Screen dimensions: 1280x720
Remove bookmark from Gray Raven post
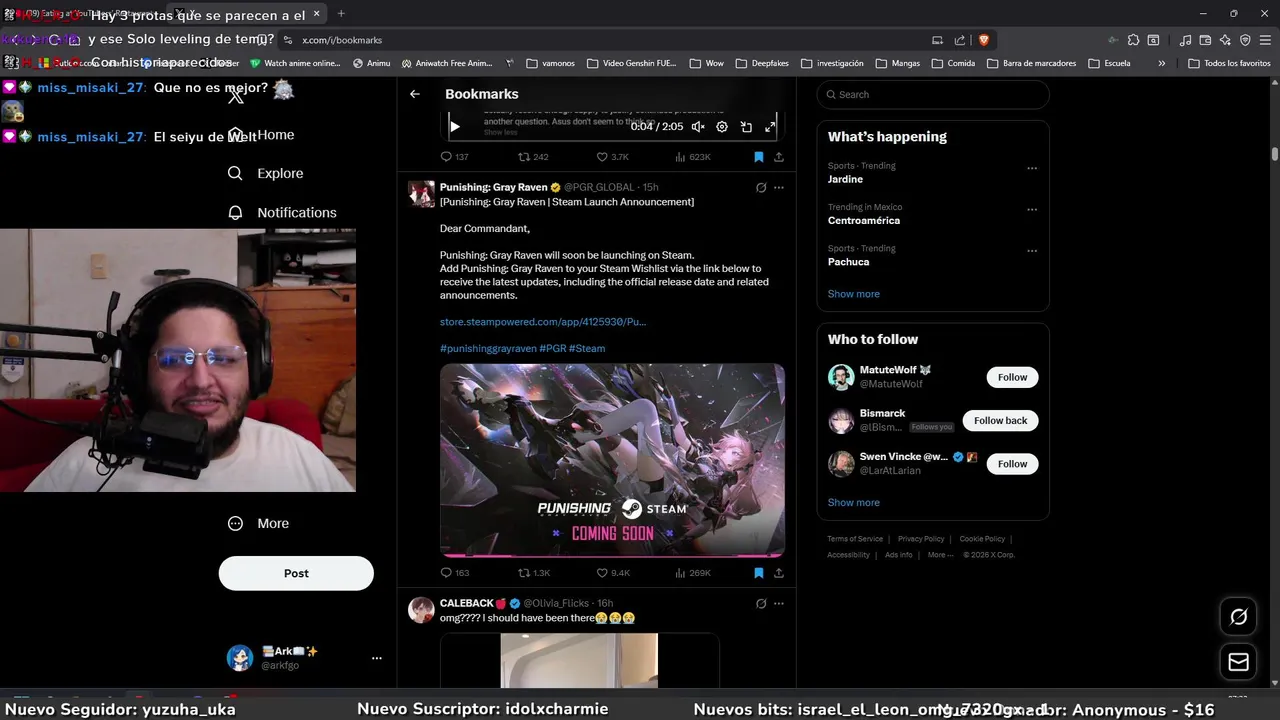(x=758, y=573)
